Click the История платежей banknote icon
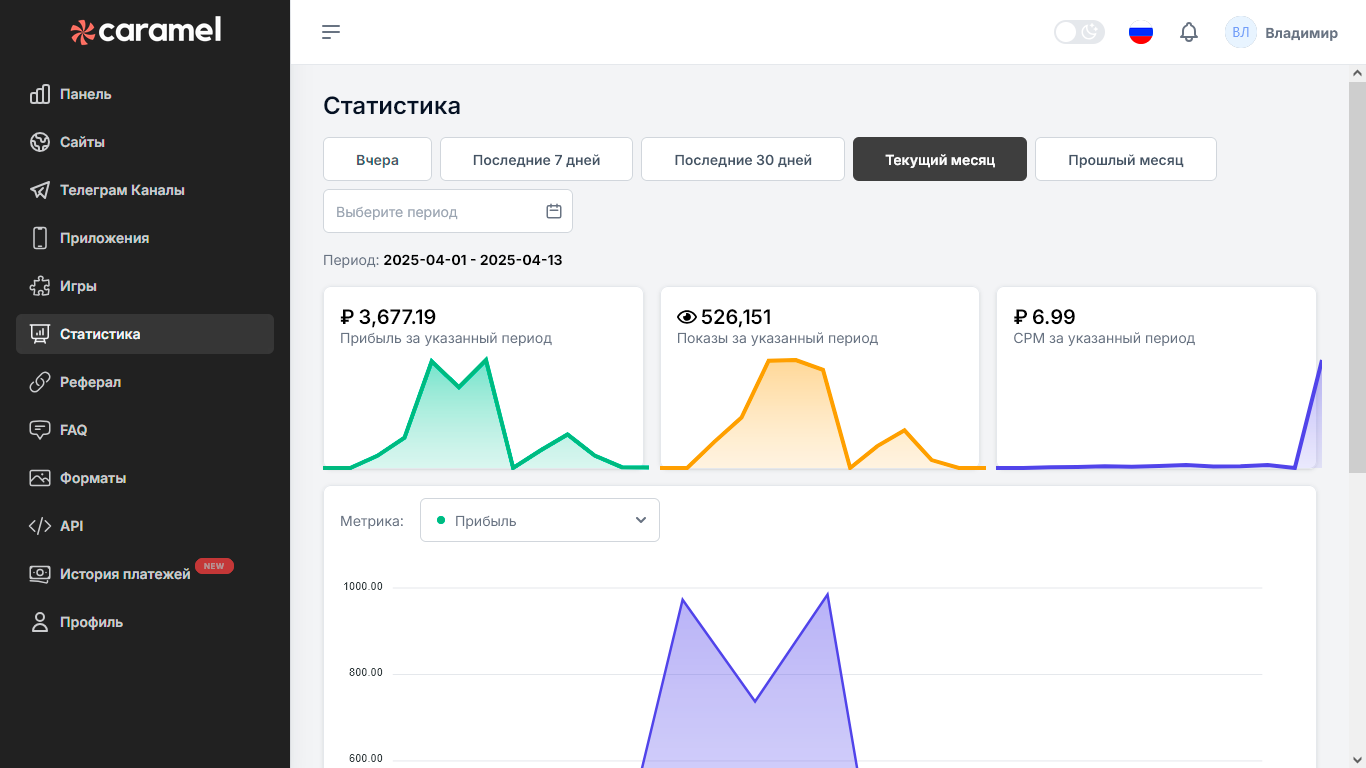The width and height of the screenshot is (1366, 768). (x=40, y=574)
